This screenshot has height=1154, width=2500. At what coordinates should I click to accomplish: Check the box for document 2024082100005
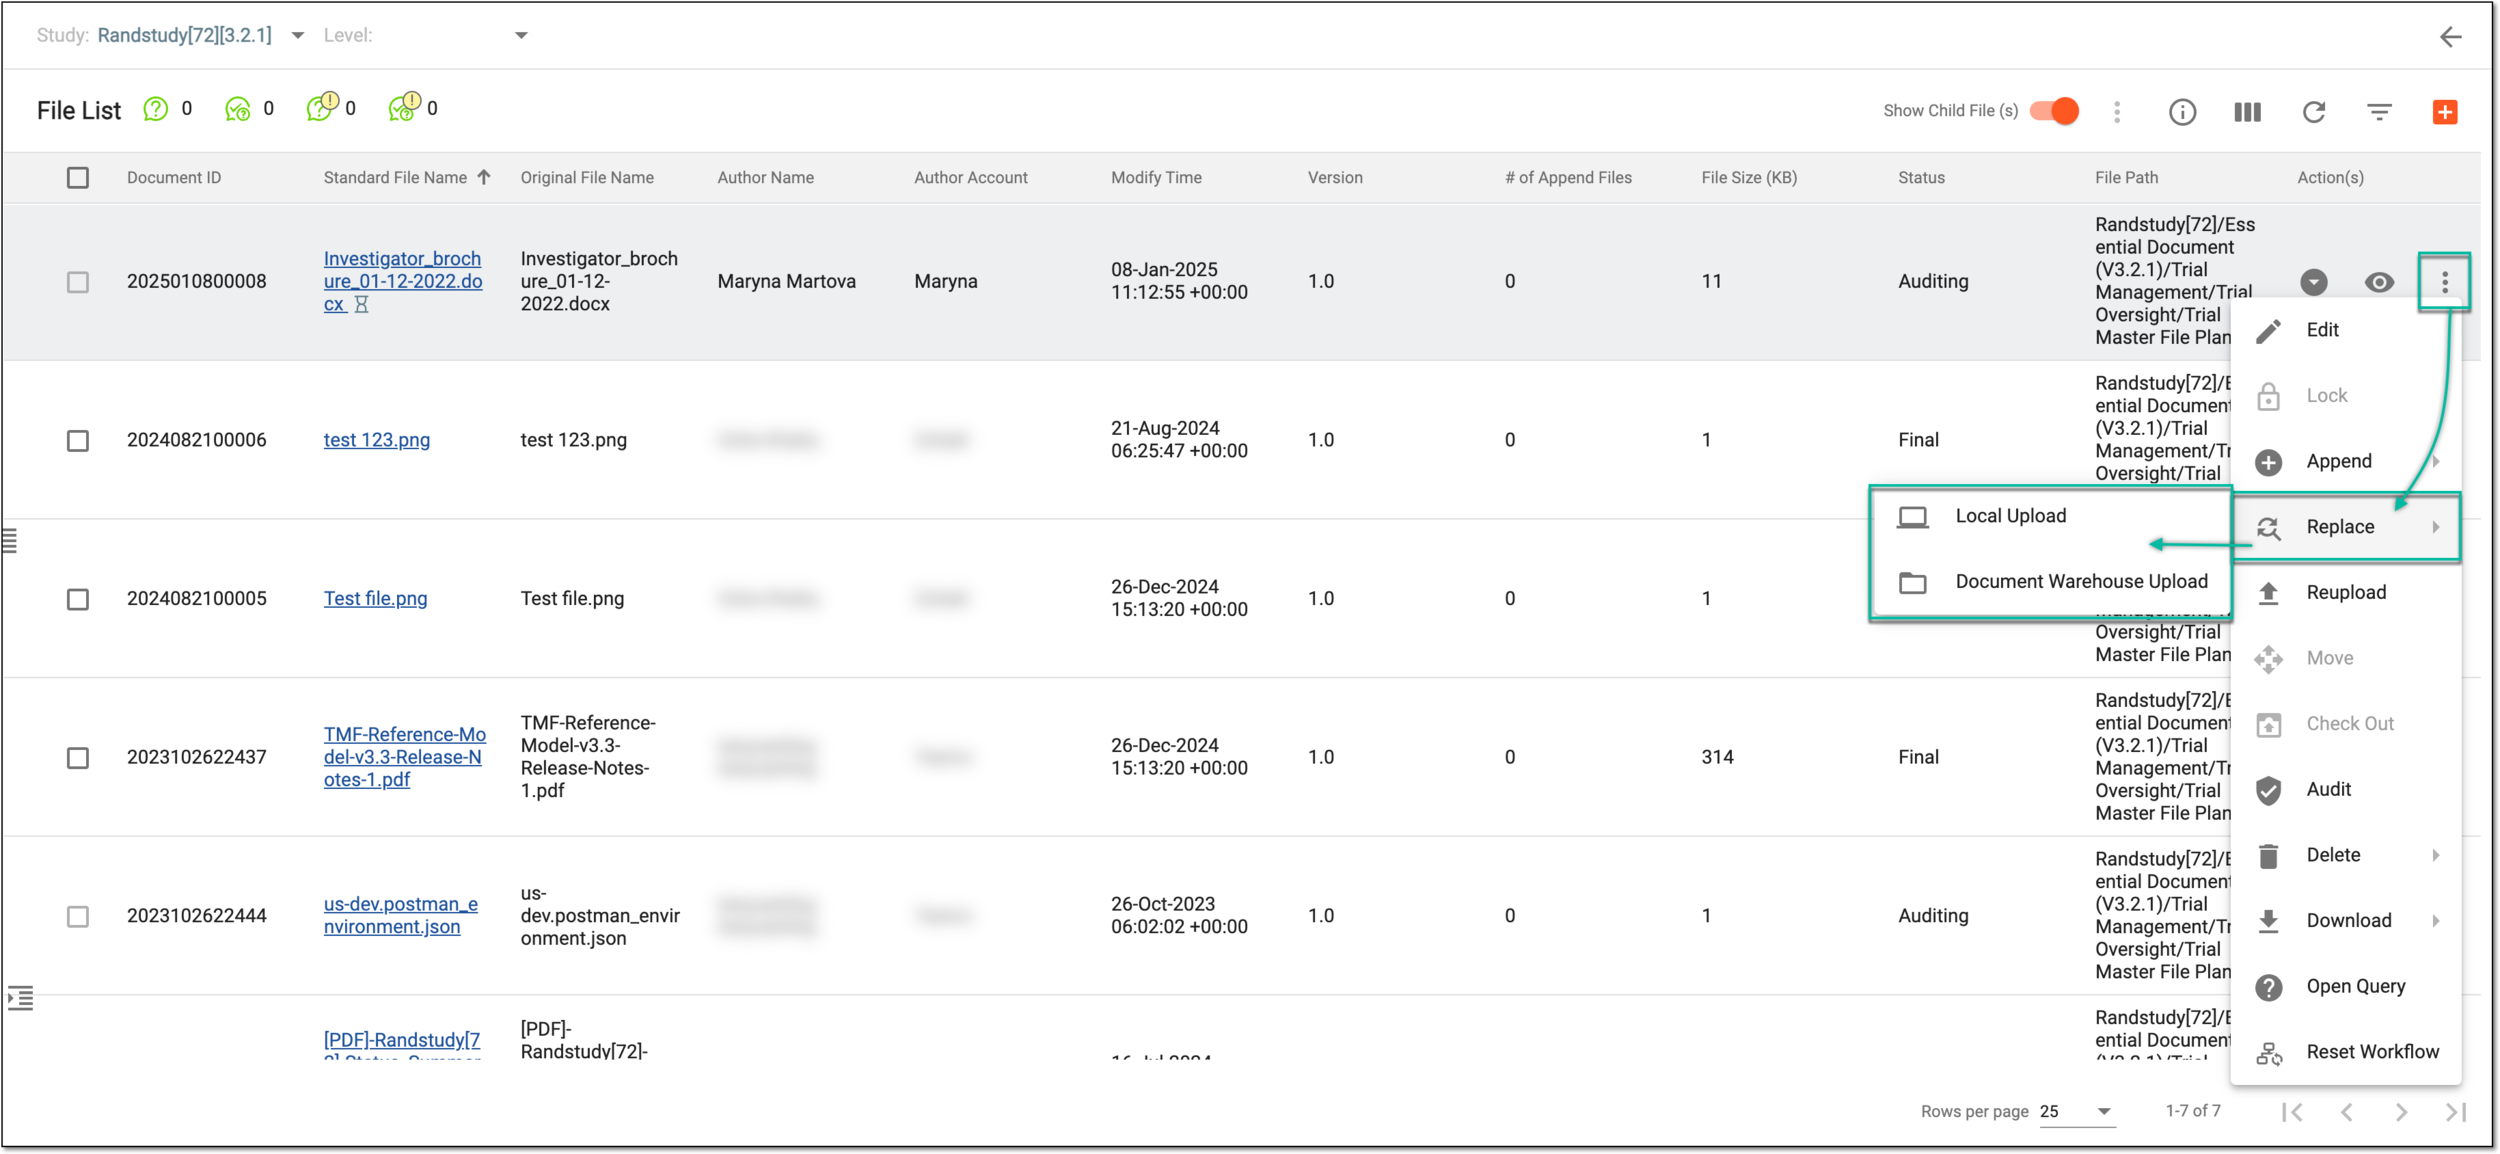78,599
